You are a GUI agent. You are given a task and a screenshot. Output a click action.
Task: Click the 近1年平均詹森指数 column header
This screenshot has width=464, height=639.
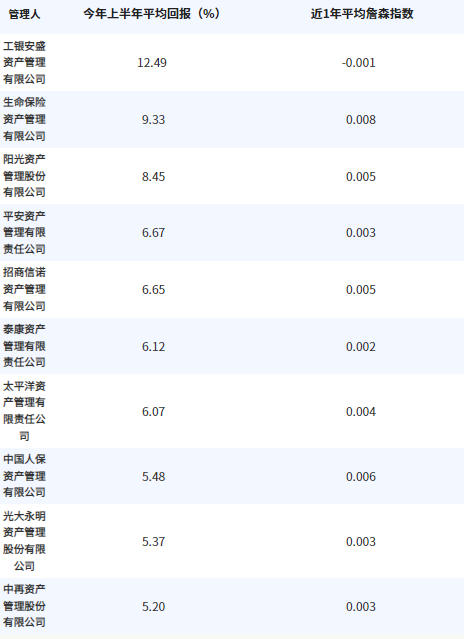(362, 14)
